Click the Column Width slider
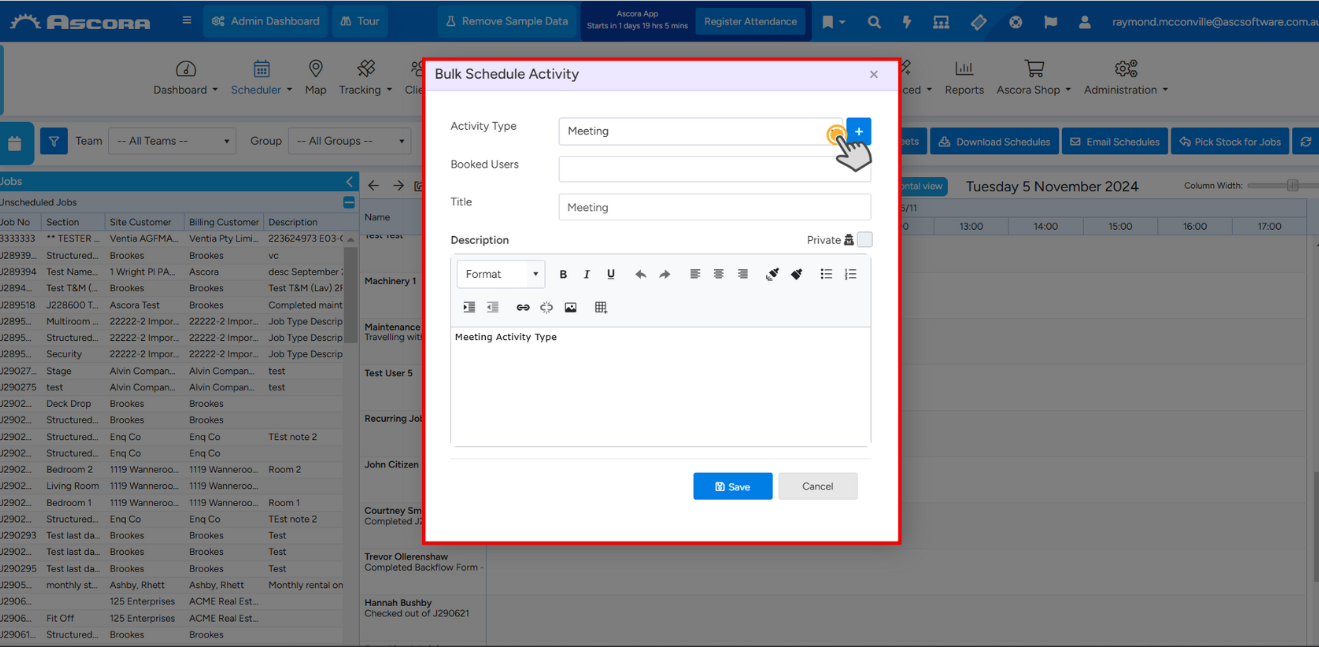 pos(1292,186)
